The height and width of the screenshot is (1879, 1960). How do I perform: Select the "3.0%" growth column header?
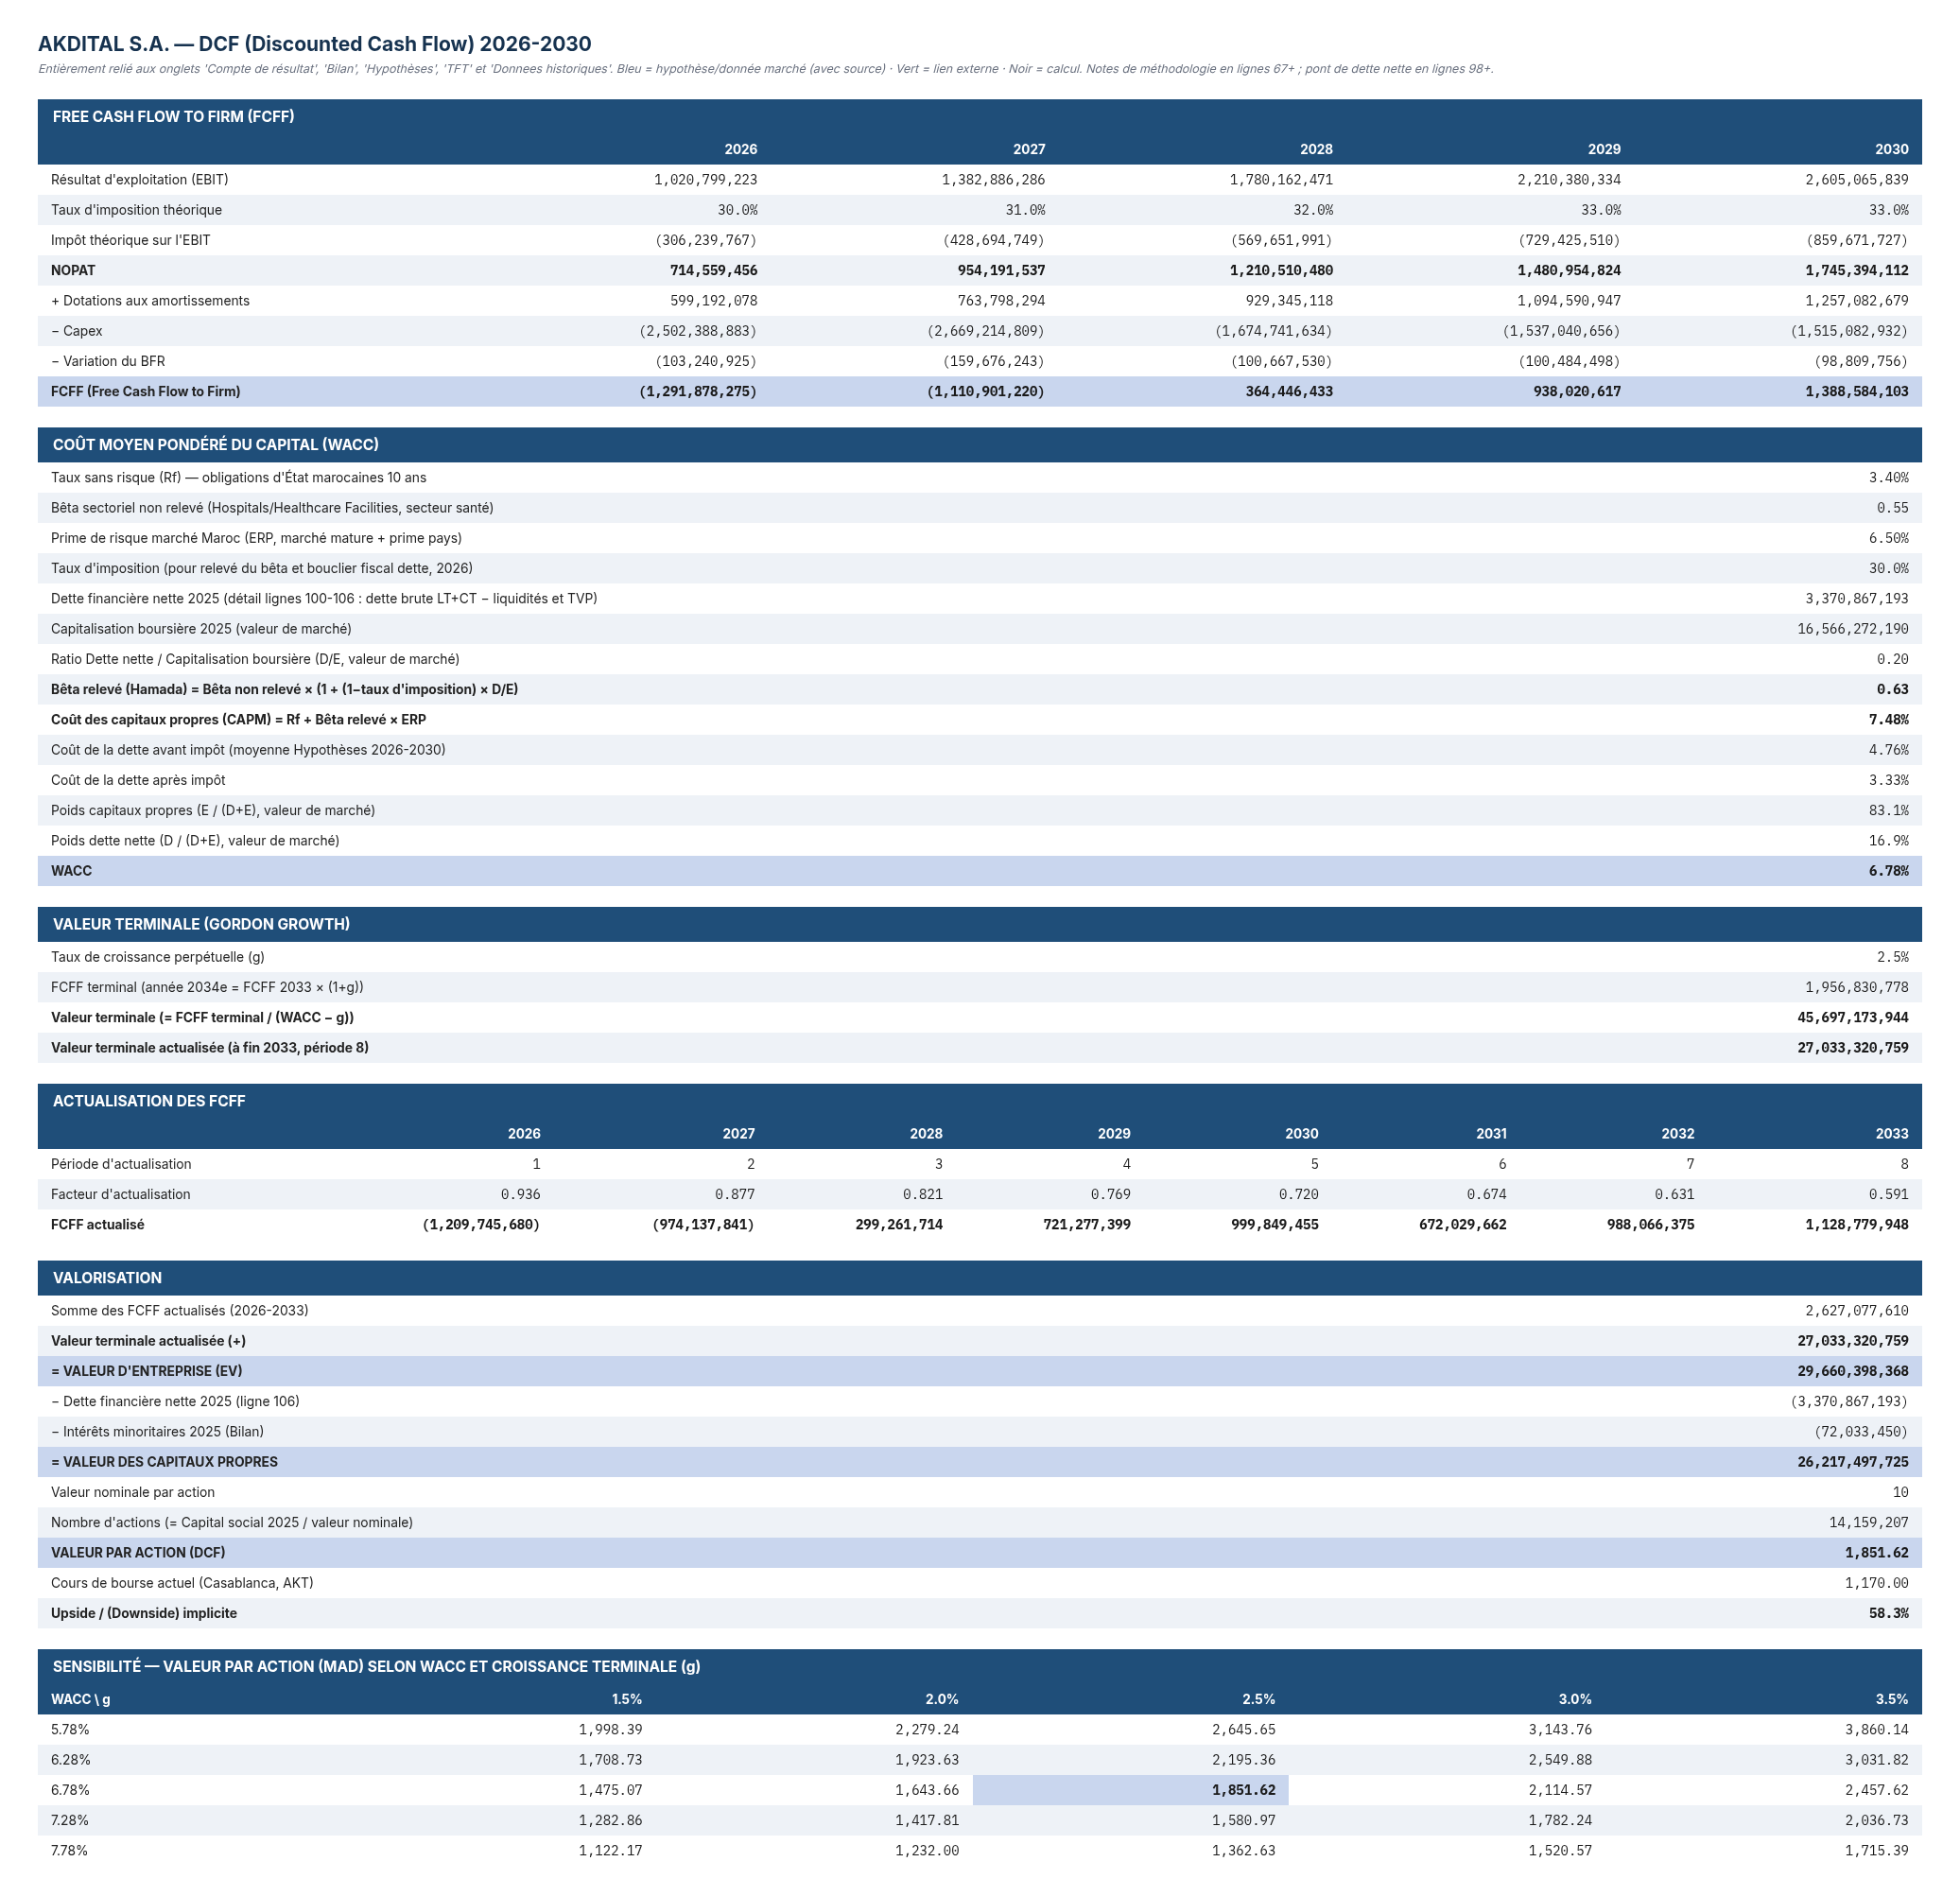[x=1575, y=1699]
